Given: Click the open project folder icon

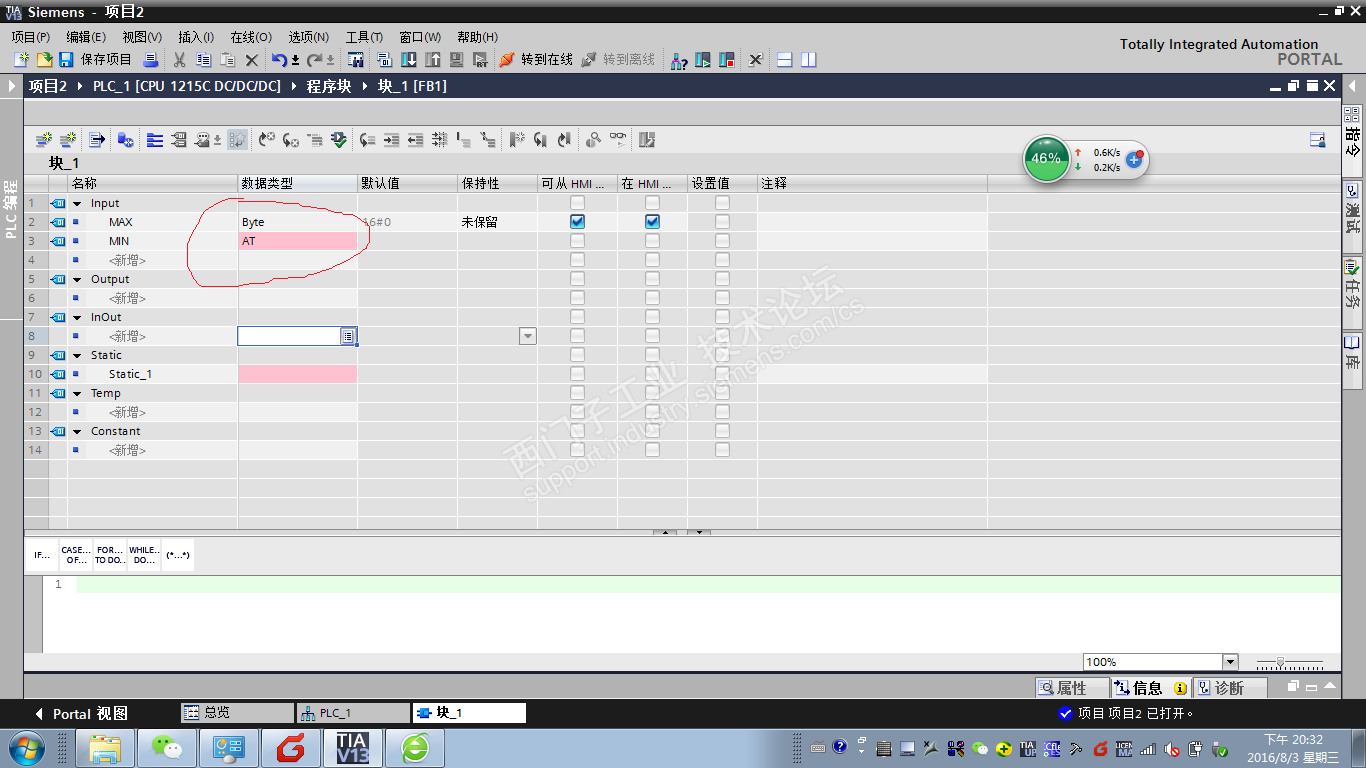Looking at the screenshot, I should tap(44, 60).
